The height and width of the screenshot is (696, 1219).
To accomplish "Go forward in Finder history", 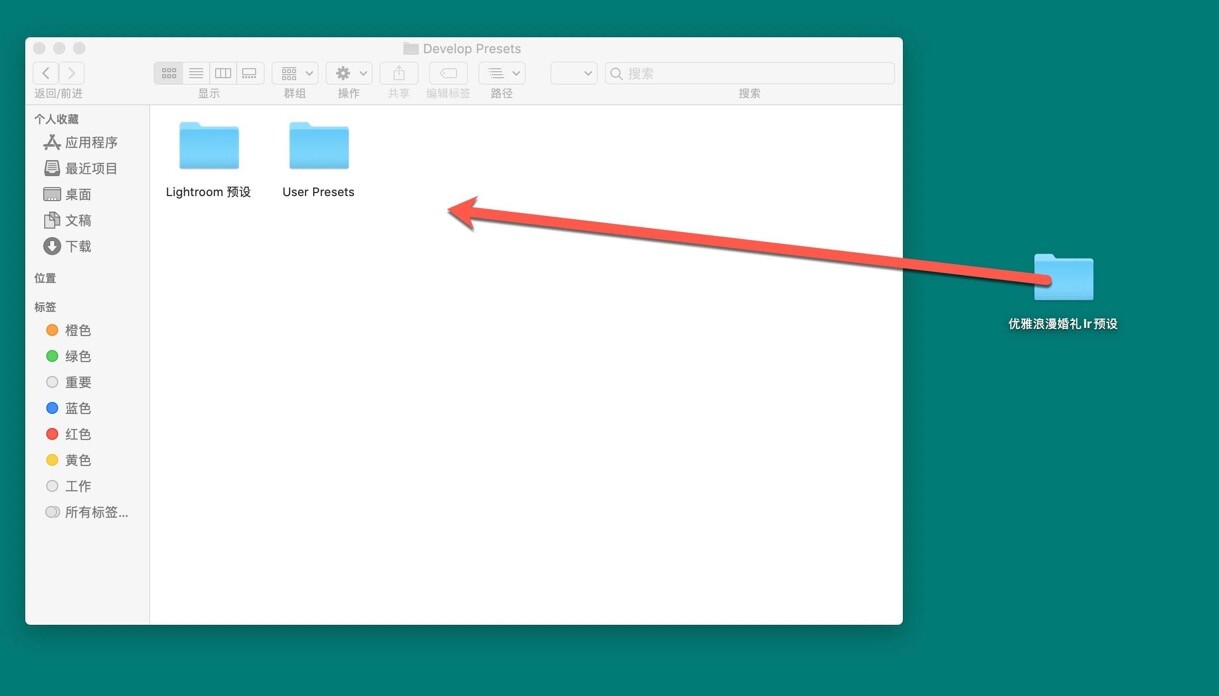I will pos(72,73).
